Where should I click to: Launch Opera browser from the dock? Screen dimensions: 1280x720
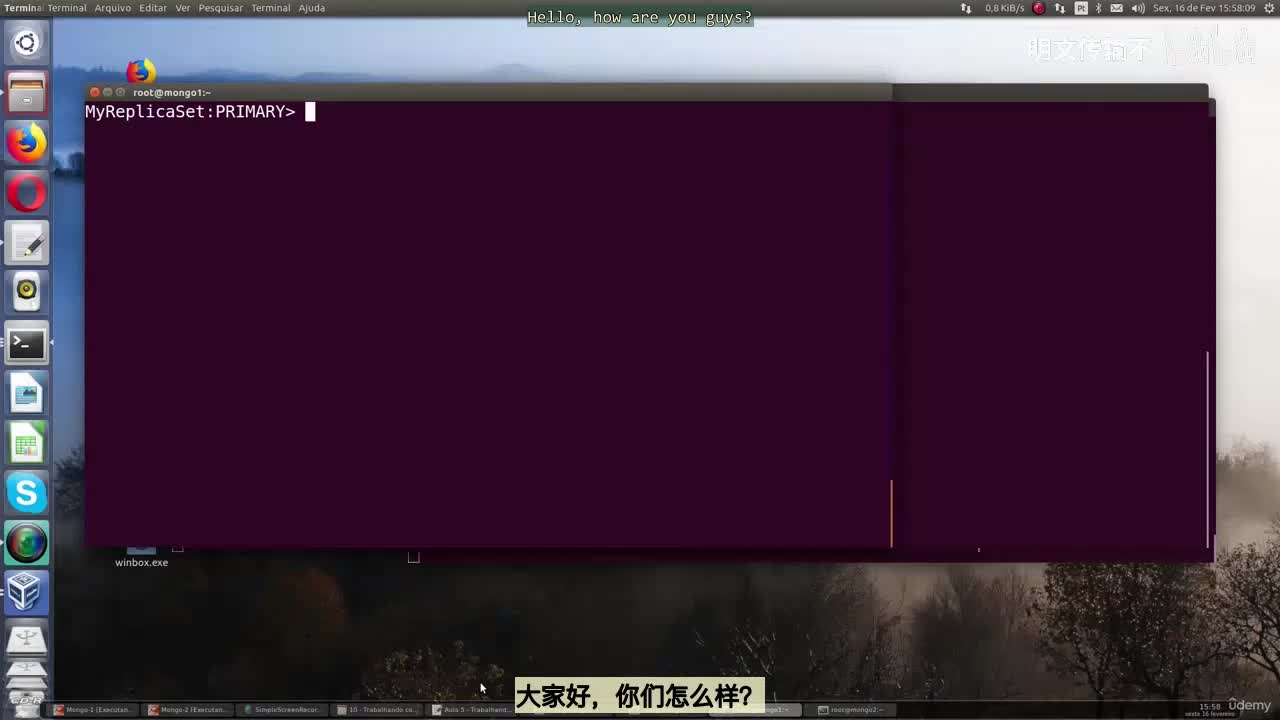pos(26,193)
